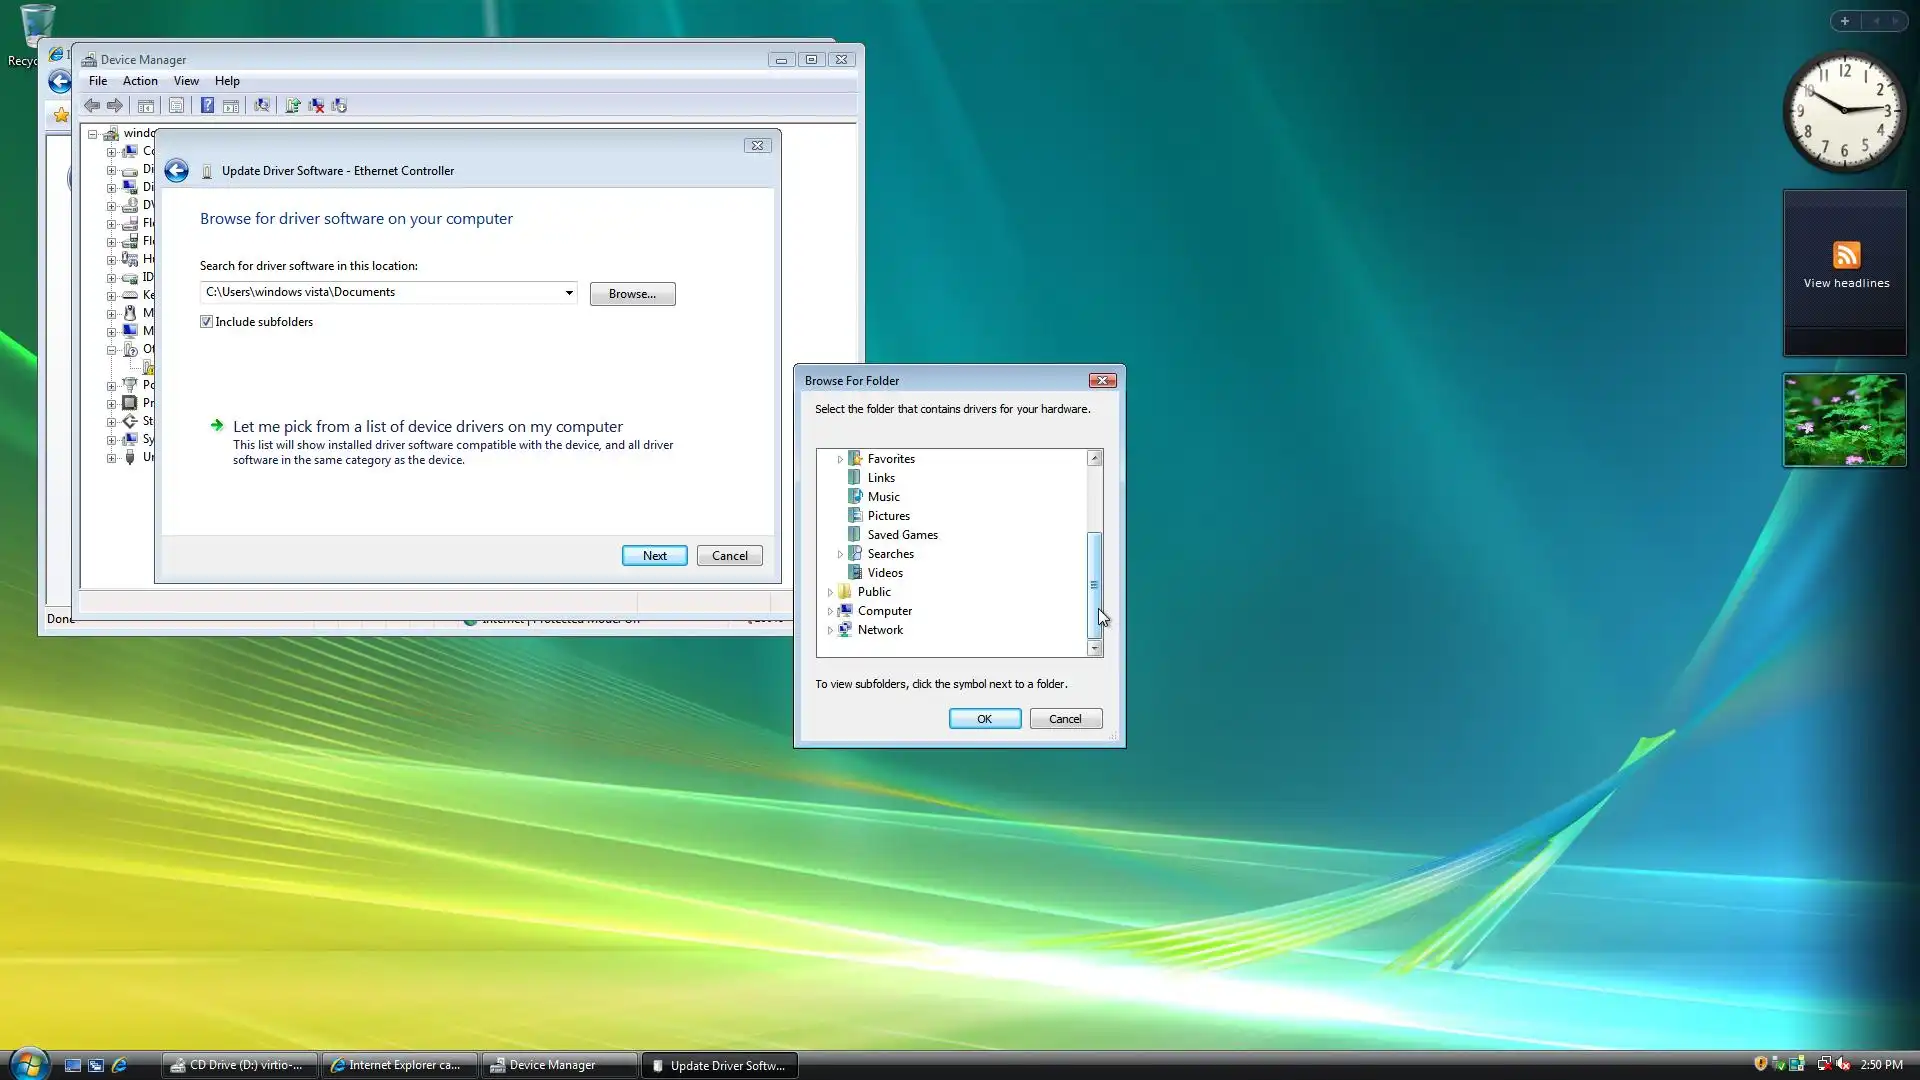Expand the Searches folder in tree
The image size is (1920, 1080).
coord(840,554)
